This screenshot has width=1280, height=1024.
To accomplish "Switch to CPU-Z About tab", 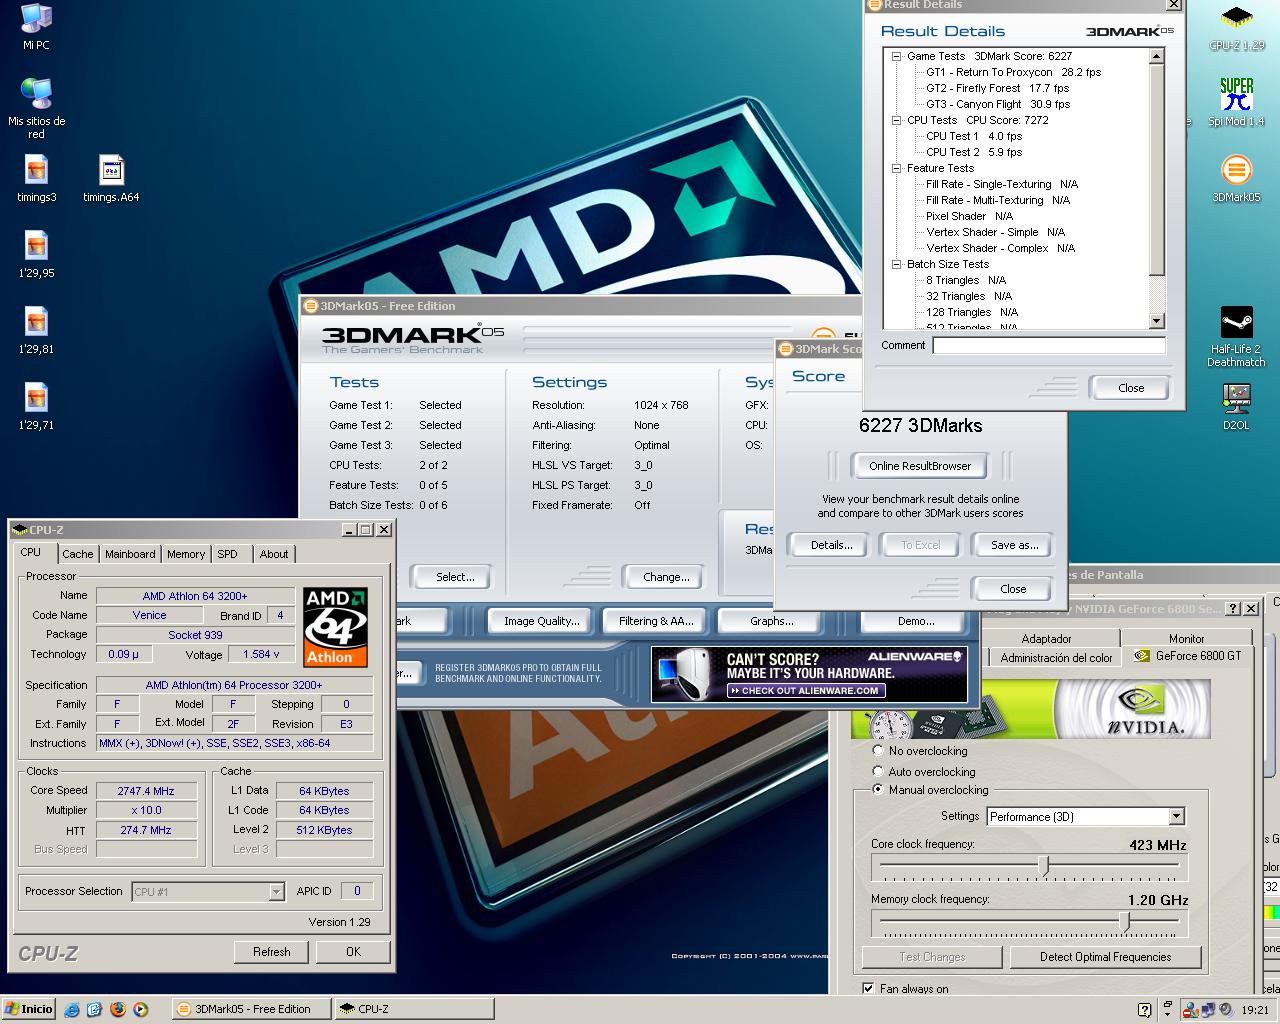I will point(274,554).
